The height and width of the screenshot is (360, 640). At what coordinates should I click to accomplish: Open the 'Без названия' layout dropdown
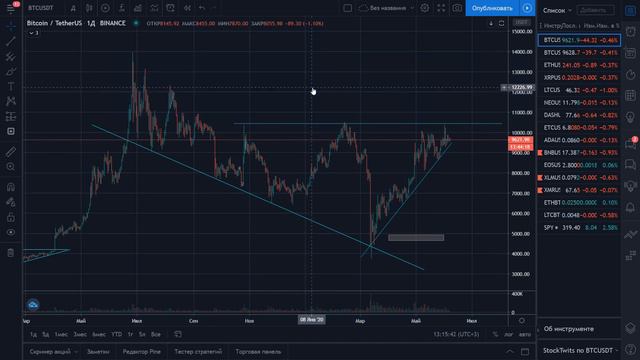coord(386,8)
